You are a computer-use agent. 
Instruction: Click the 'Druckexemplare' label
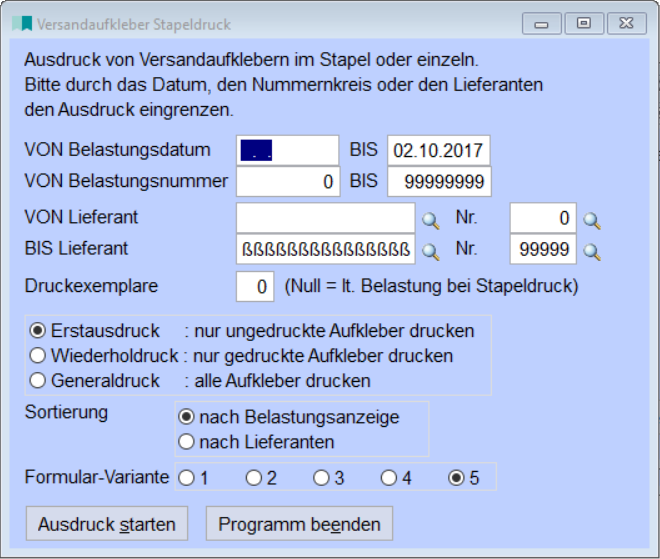pos(91,286)
